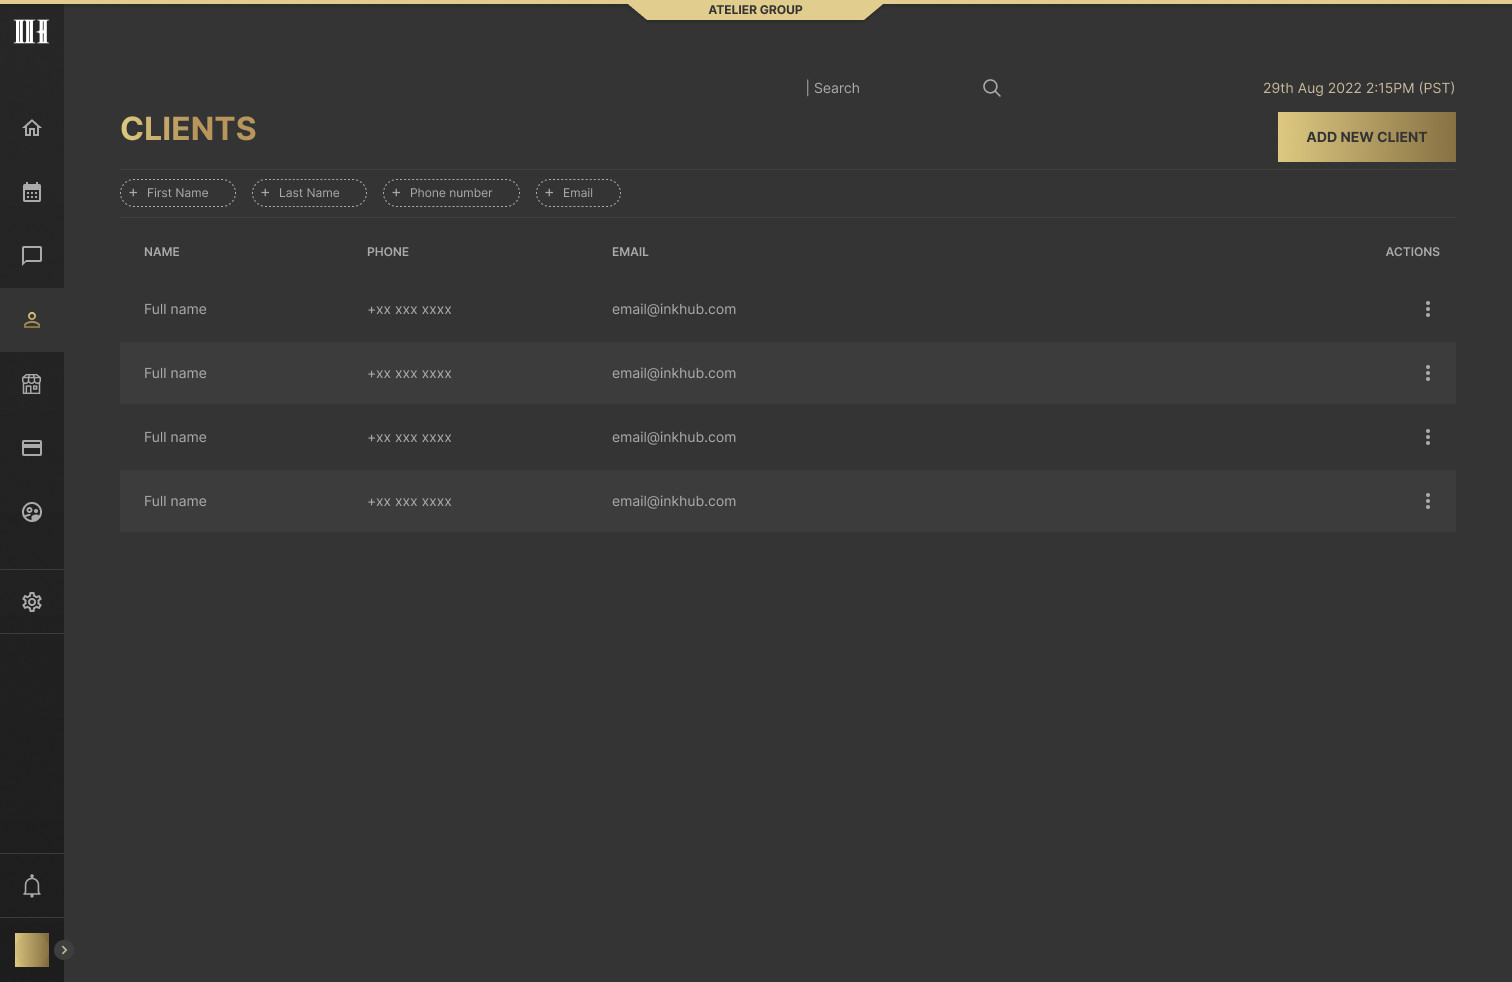This screenshot has height=982, width=1512.
Task: Click the ACTIONS column header
Action: 1413,252
